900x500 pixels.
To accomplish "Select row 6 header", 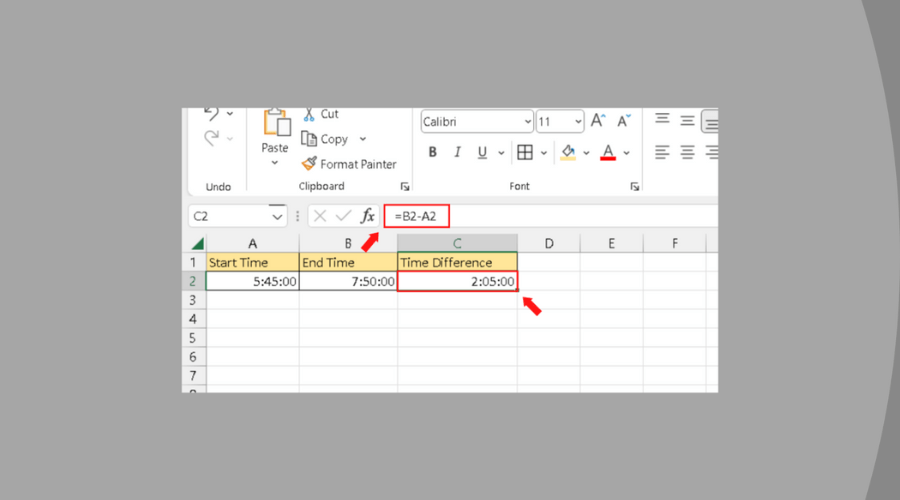I will click(x=193, y=357).
